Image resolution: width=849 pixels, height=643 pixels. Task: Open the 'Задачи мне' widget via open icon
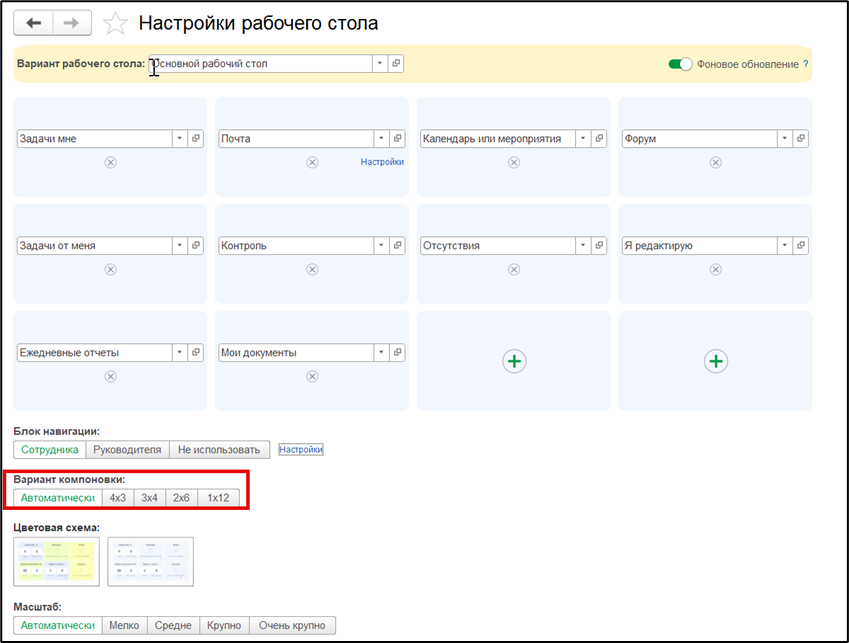point(196,139)
